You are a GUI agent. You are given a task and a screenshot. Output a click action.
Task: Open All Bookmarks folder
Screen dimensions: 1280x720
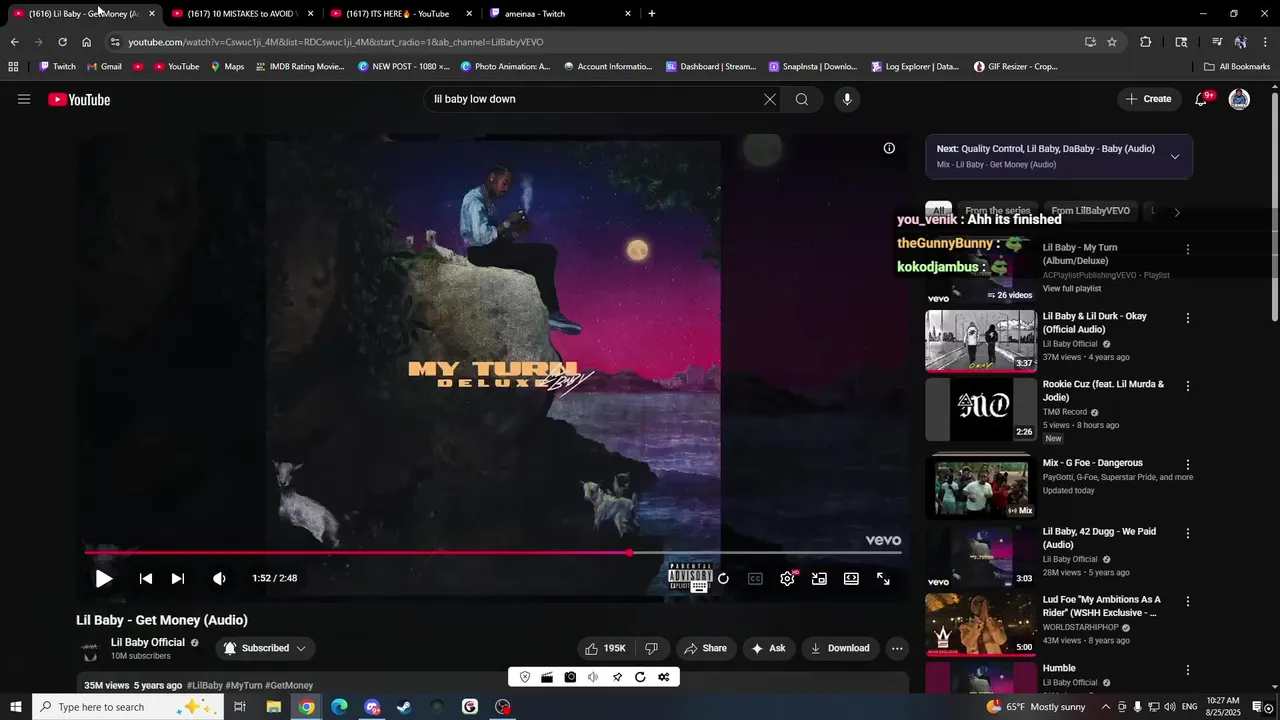tap(1237, 67)
